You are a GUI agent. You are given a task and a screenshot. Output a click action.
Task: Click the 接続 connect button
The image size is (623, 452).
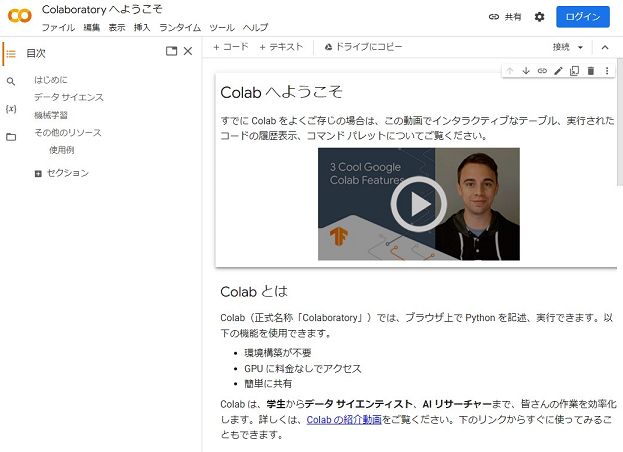561,47
